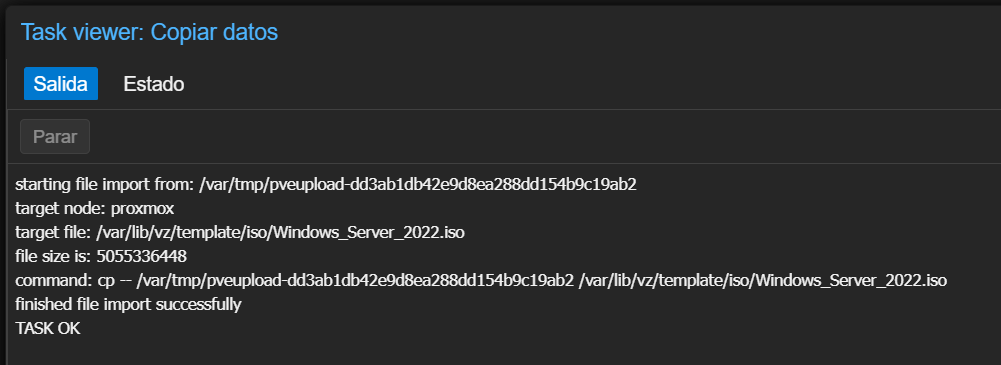Image resolution: width=1001 pixels, height=365 pixels.
Task: Select the 'command: cp' log line
Action: (481, 281)
